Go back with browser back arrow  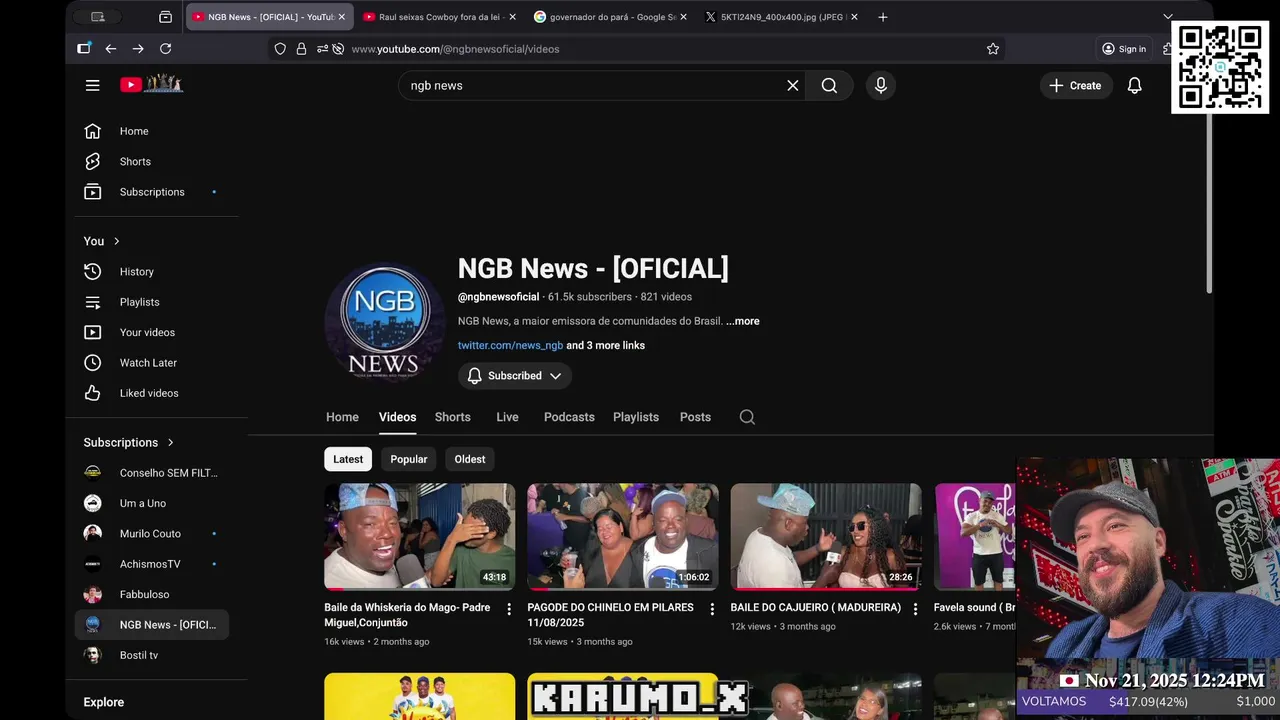(x=111, y=48)
